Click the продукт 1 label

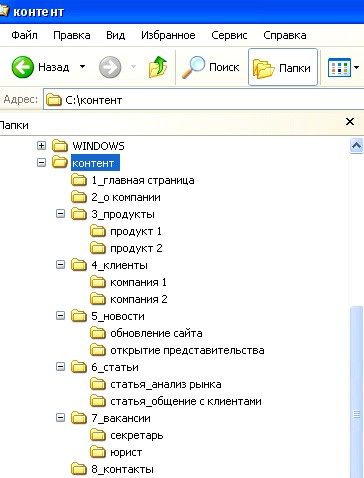tap(136, 231)
